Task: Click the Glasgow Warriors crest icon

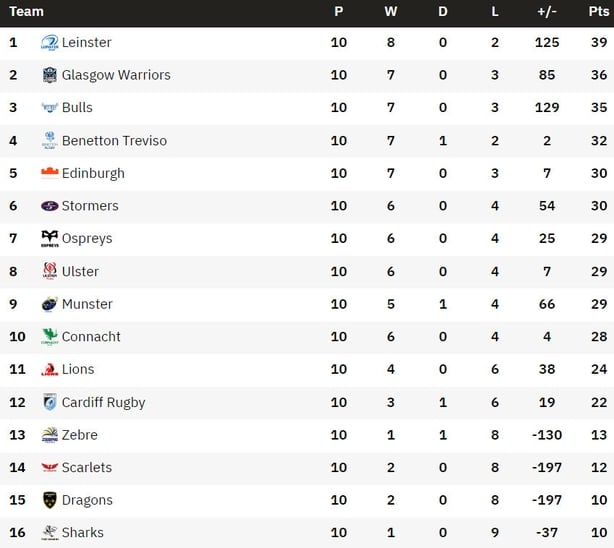Action: tap(50, 75)
